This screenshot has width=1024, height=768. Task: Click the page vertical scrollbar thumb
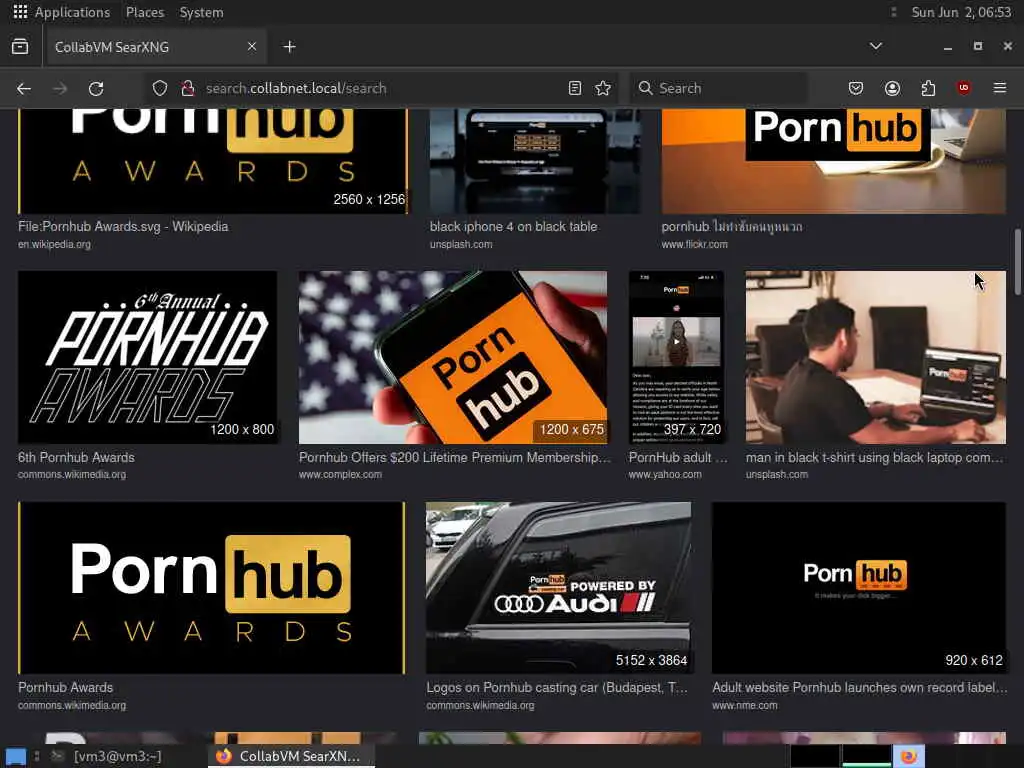click(x=1017, y=262)
